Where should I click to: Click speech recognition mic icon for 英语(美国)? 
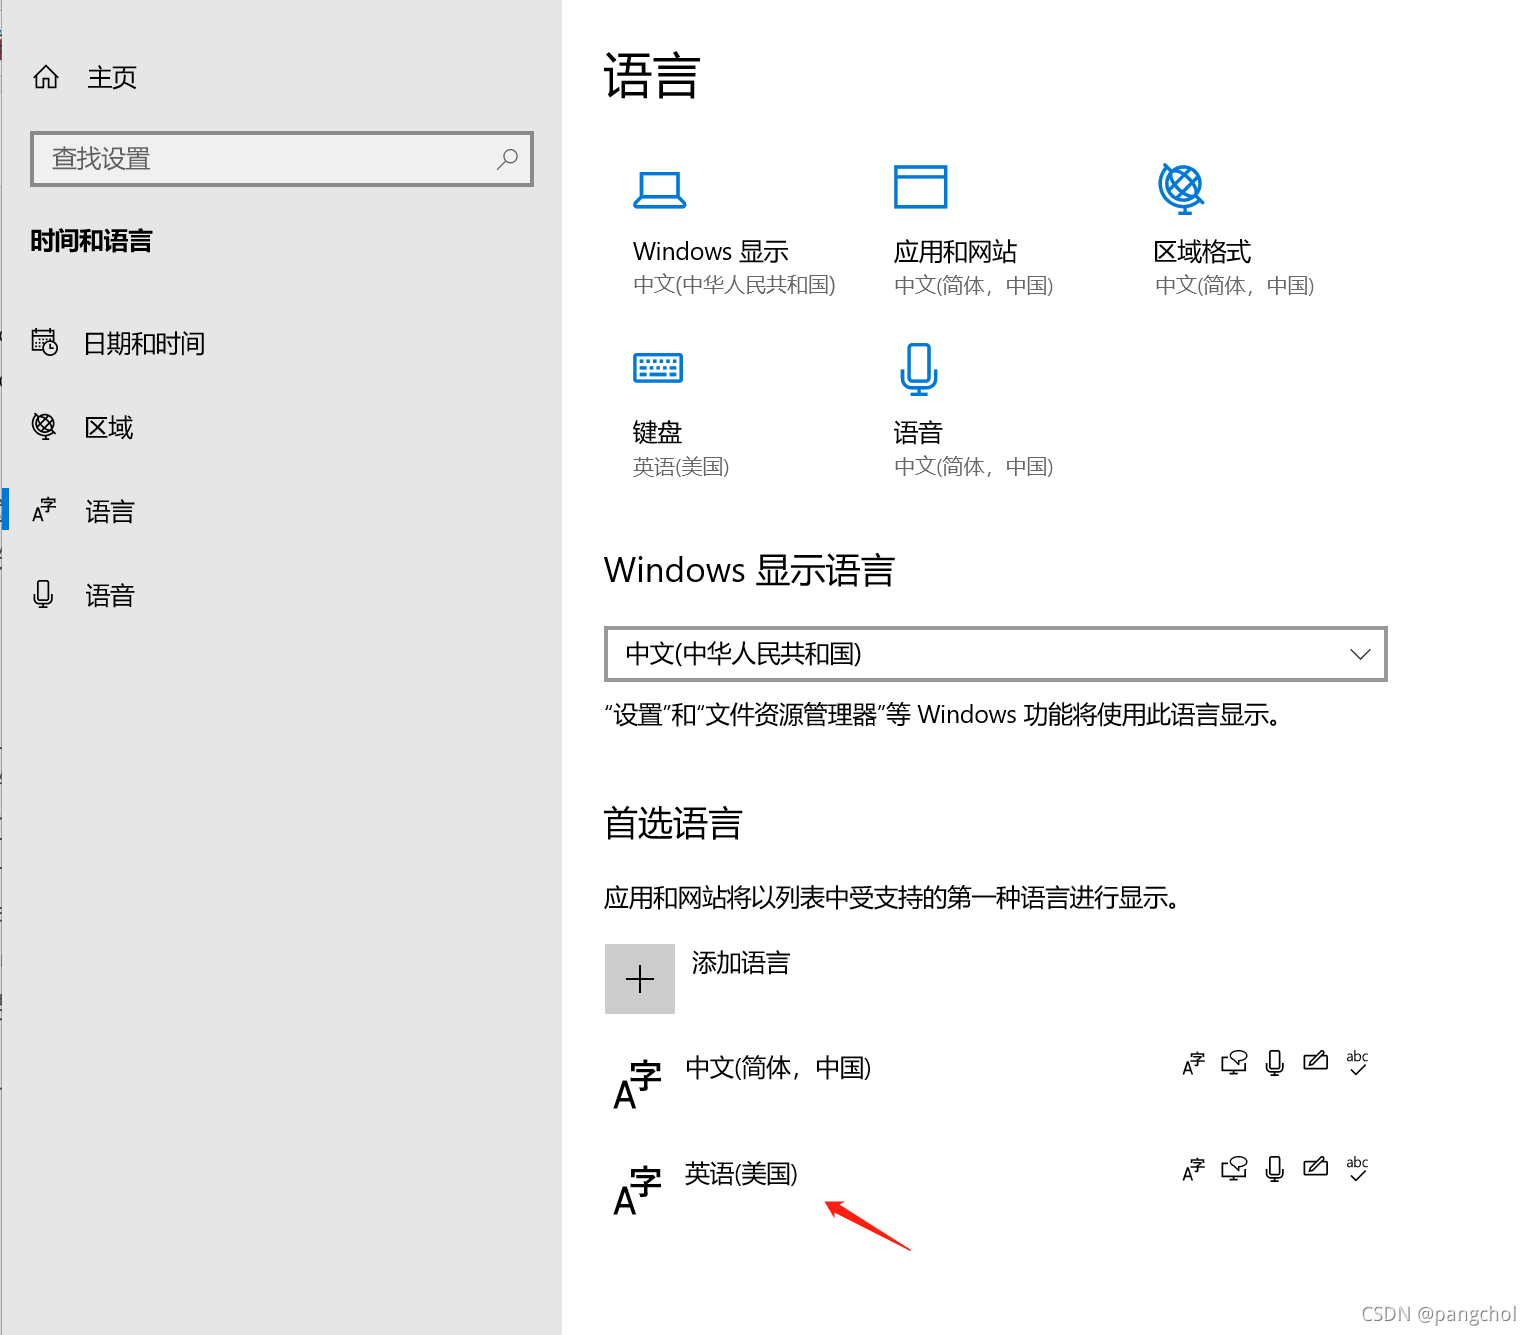(x=1274, y=1168)
